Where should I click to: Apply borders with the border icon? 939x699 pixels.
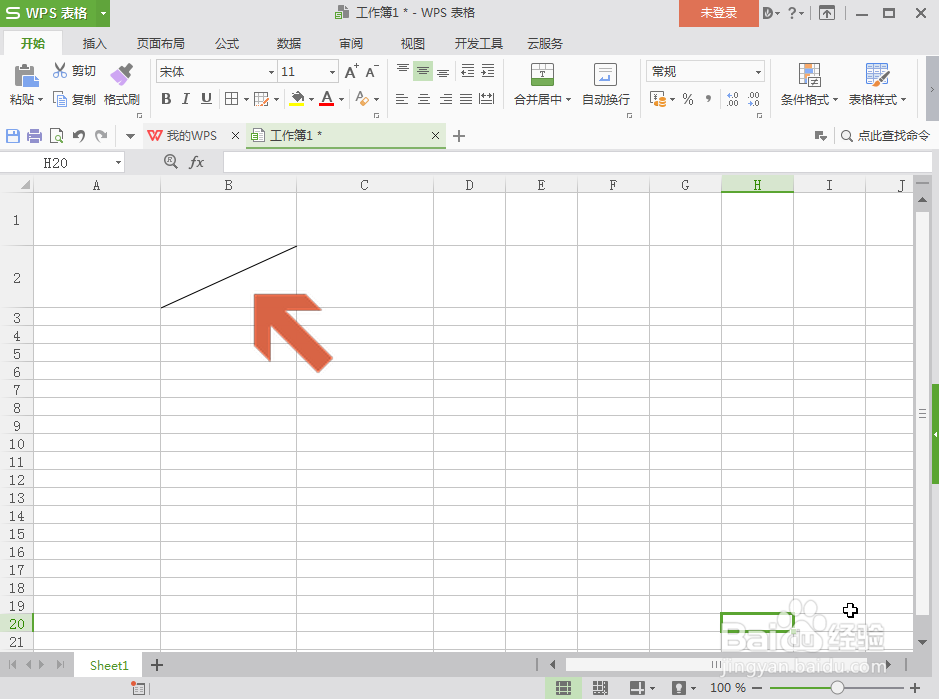click(231, 99)
